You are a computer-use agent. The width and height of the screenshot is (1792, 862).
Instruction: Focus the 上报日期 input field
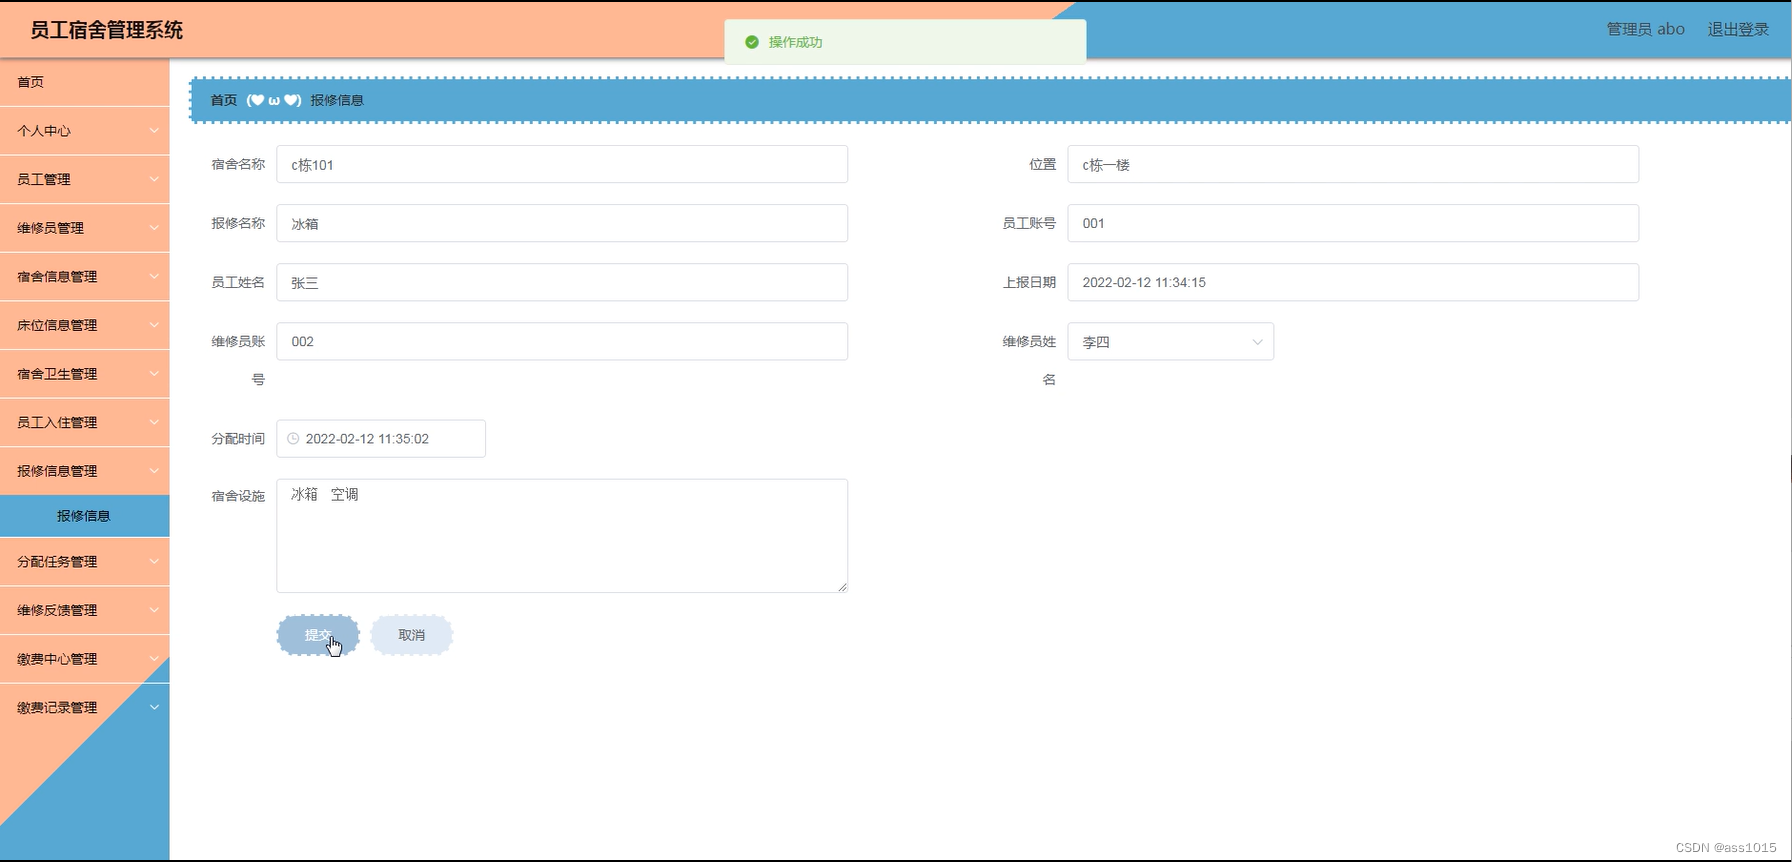click(1353, 282)
